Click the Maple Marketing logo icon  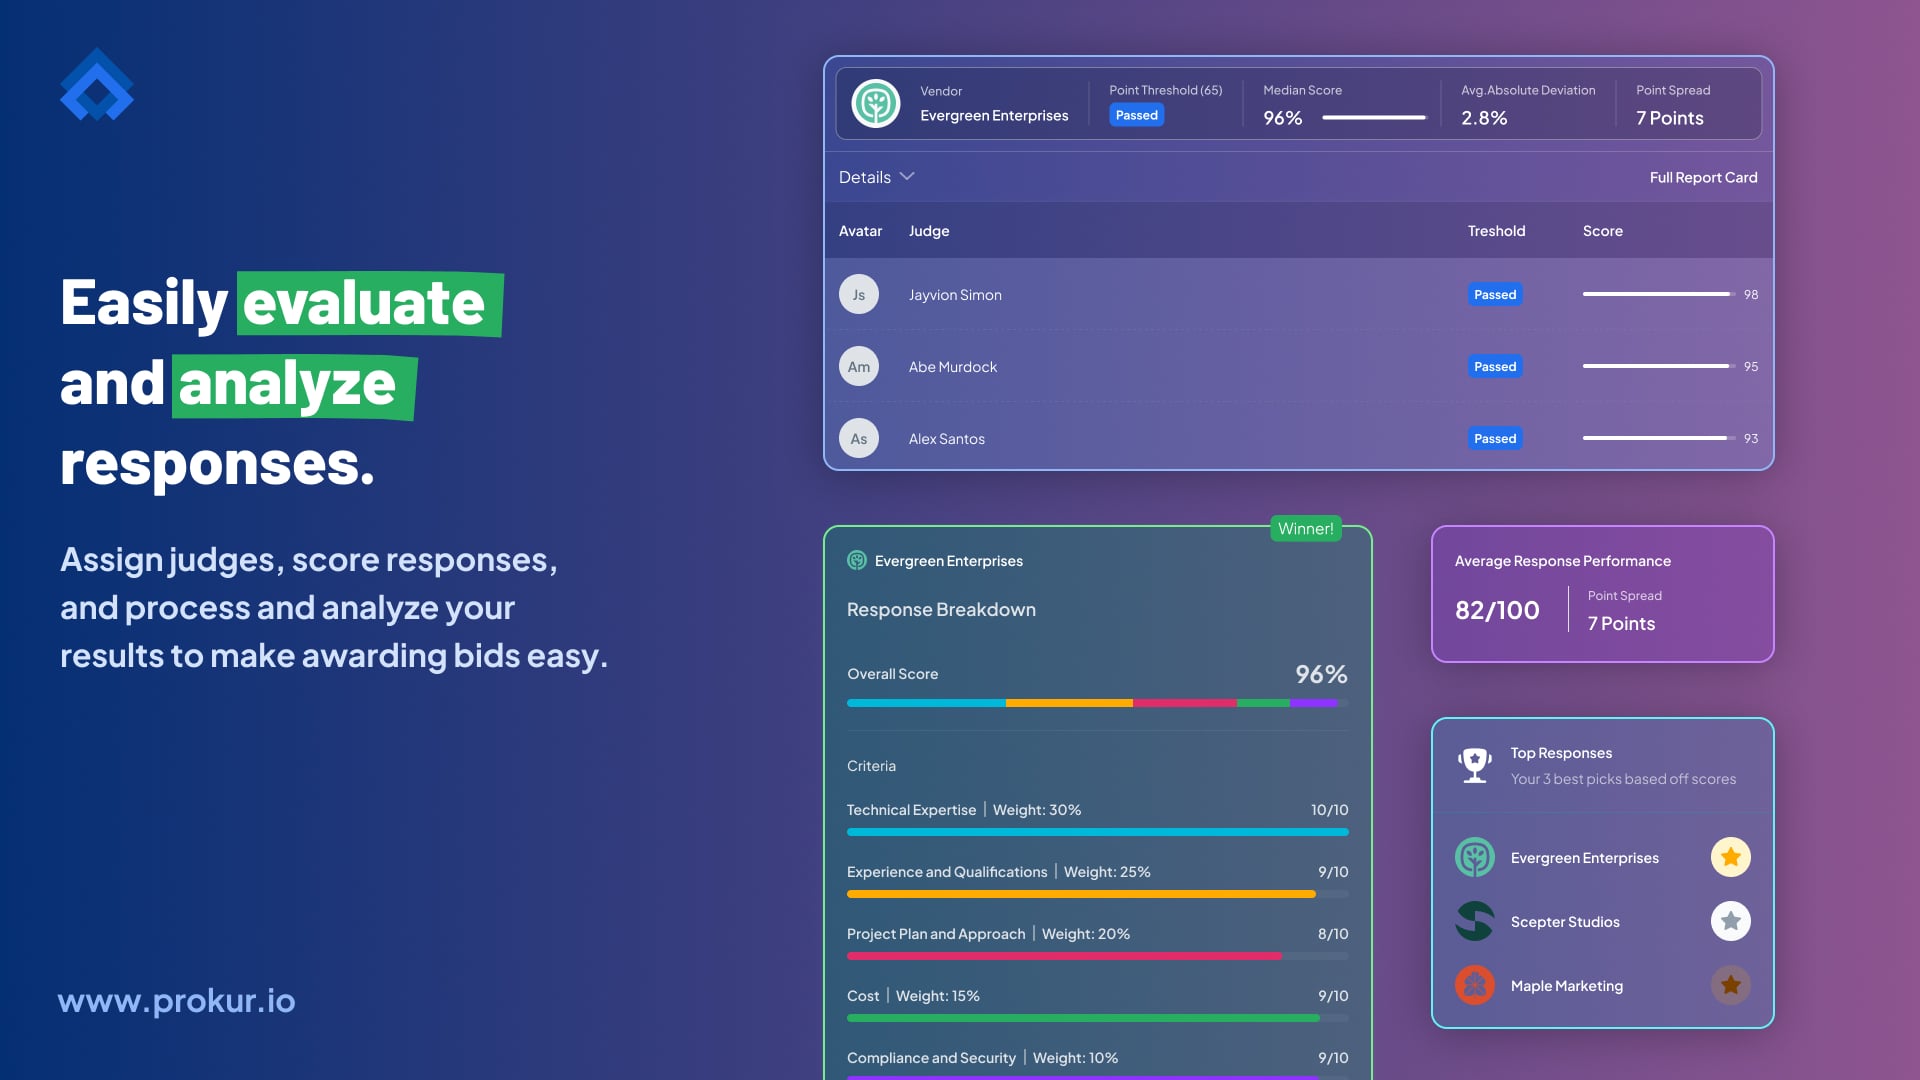click(1474, 985)
